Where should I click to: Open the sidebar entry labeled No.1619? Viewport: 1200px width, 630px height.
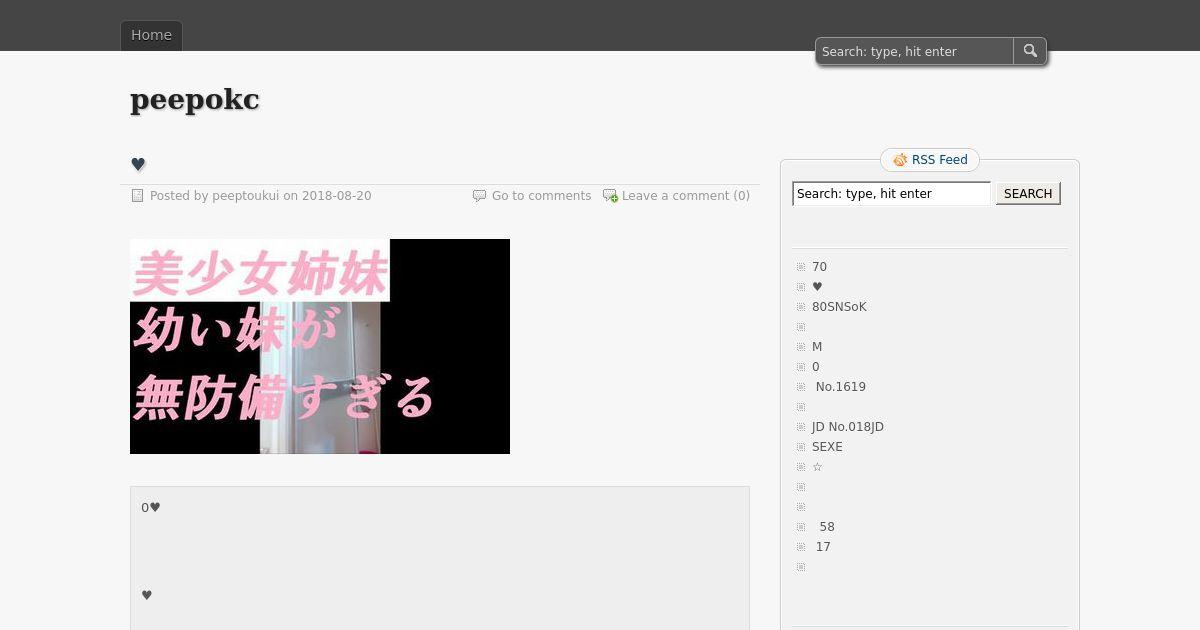click(x=841, y=387)
